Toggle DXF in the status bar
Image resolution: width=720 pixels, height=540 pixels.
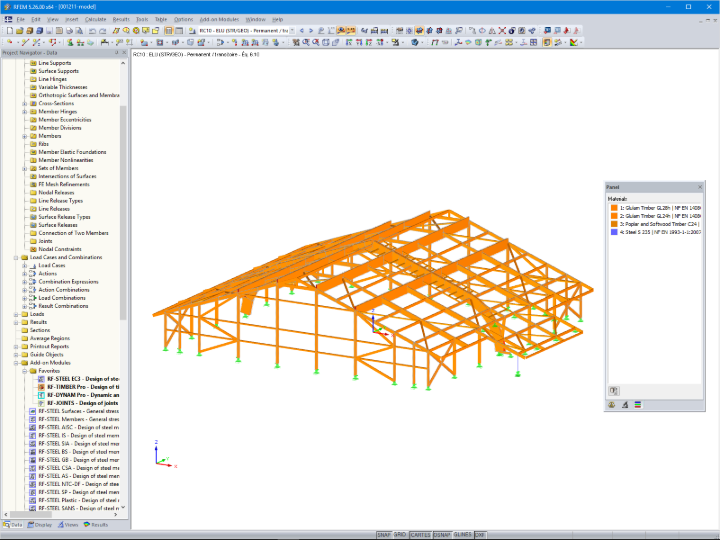click(x=480, y=535)
